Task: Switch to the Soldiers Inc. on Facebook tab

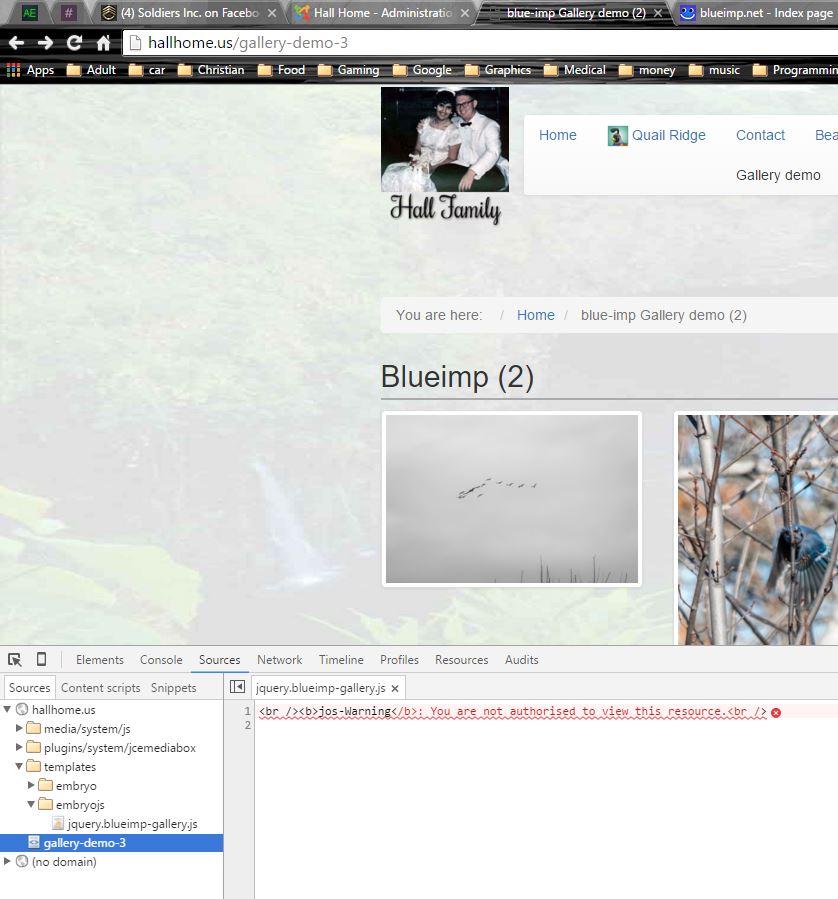Action: pyautogui.click(x=182, y=13)
